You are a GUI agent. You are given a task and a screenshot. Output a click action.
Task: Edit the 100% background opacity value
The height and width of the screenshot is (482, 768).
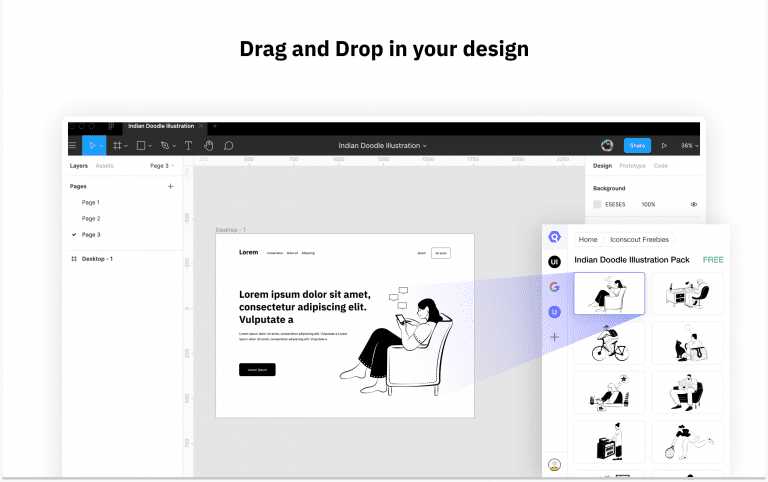pos(648,204)
